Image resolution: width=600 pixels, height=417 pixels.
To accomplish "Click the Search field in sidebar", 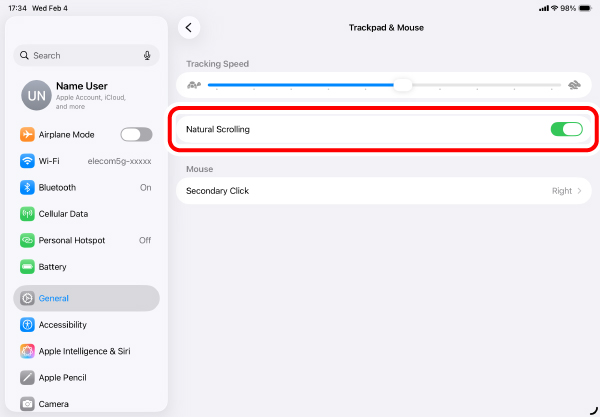I will [x=86, y=55].
